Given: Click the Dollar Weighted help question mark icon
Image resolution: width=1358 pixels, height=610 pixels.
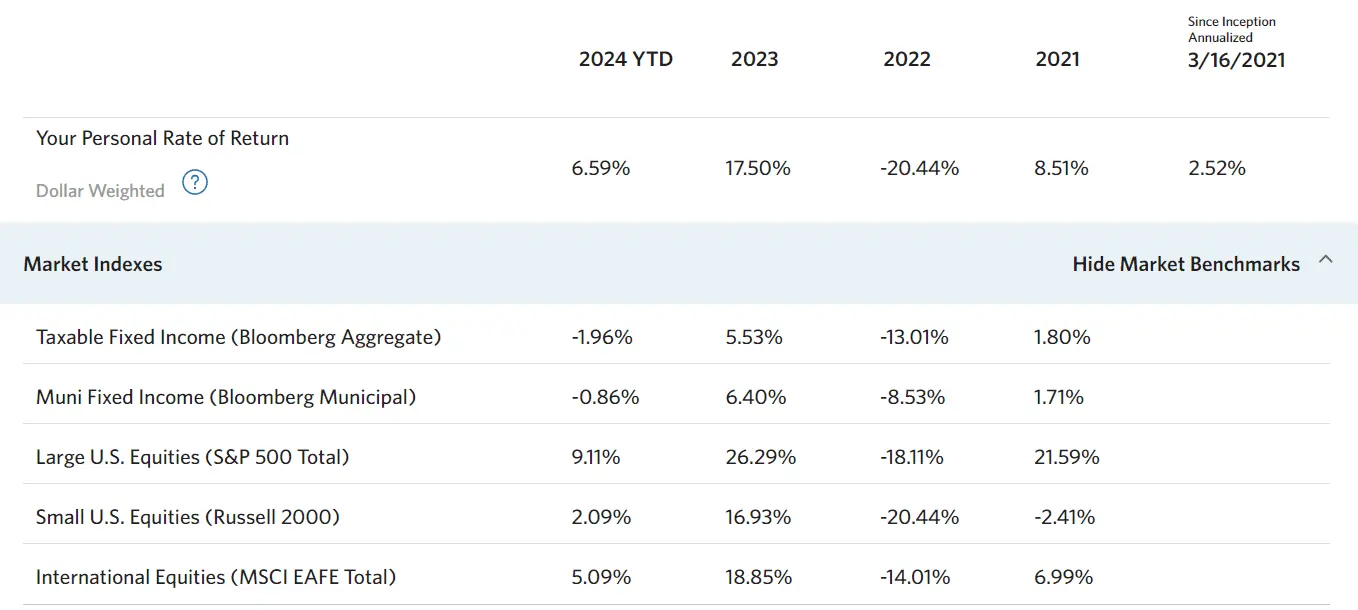Looking at the screenshot, I should click(x=195, y=182).
